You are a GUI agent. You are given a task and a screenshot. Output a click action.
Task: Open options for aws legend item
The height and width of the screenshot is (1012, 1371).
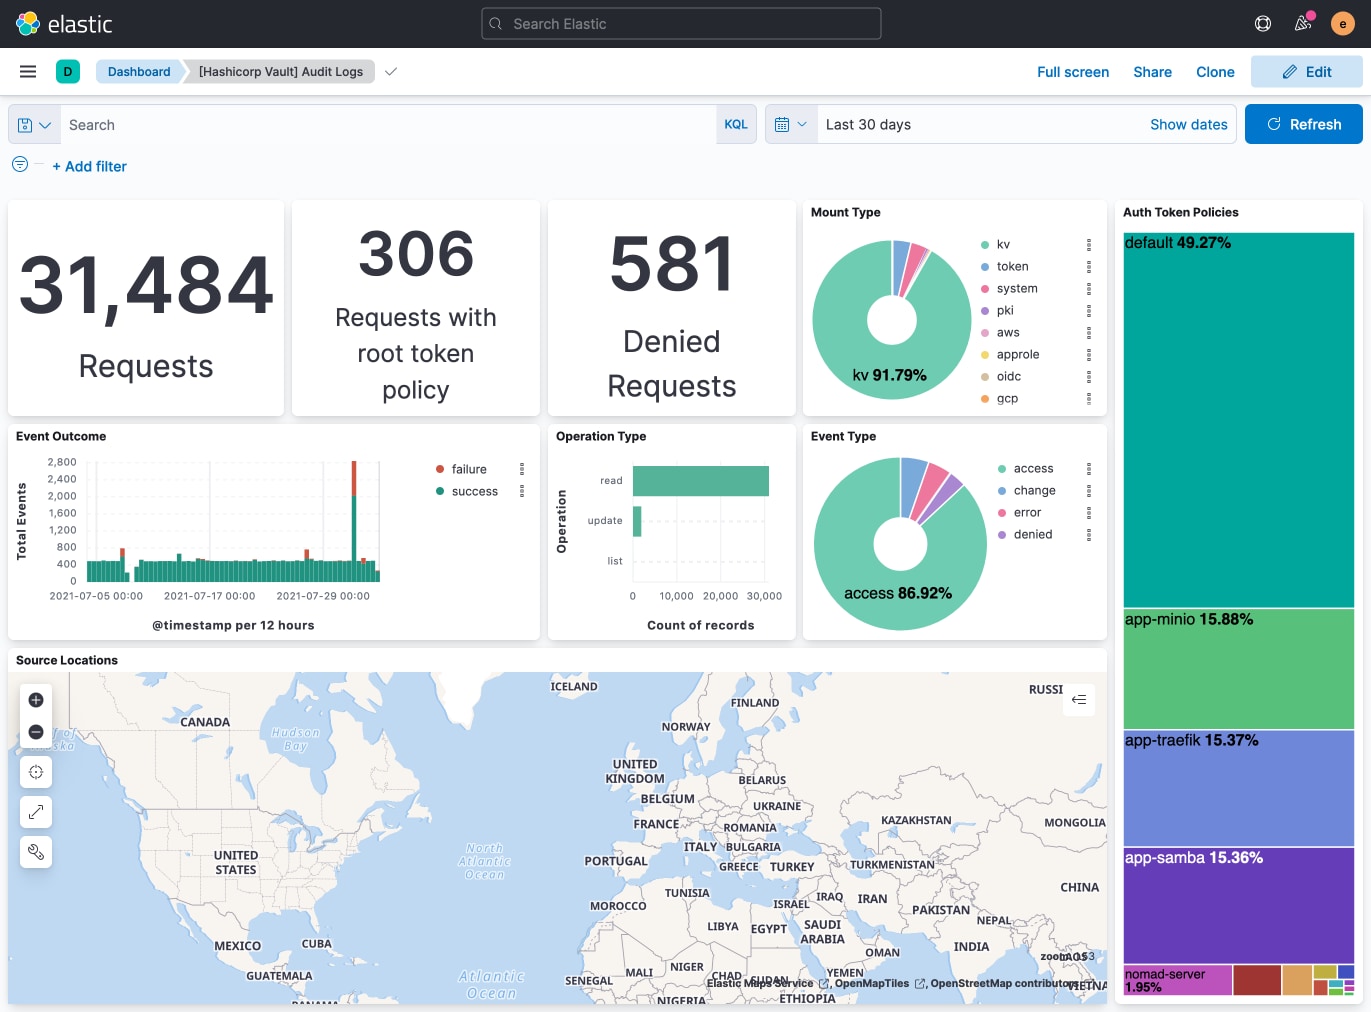pyautogui.click(x=1089, y=333)
